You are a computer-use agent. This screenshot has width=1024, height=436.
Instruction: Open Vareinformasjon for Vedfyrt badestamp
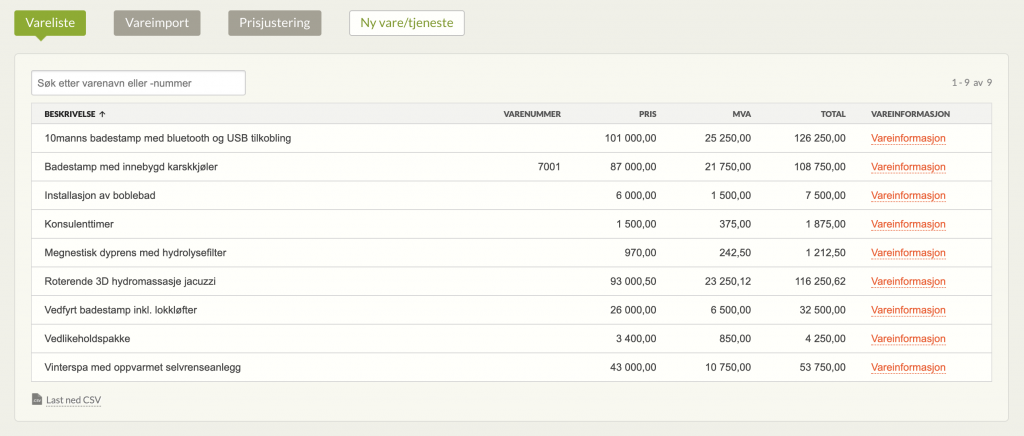click(x=908, y=310)
